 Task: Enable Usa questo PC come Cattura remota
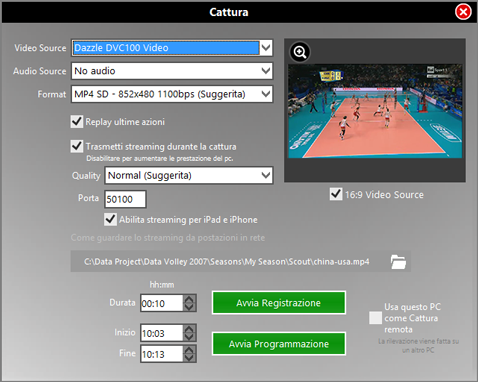point(375,318)
